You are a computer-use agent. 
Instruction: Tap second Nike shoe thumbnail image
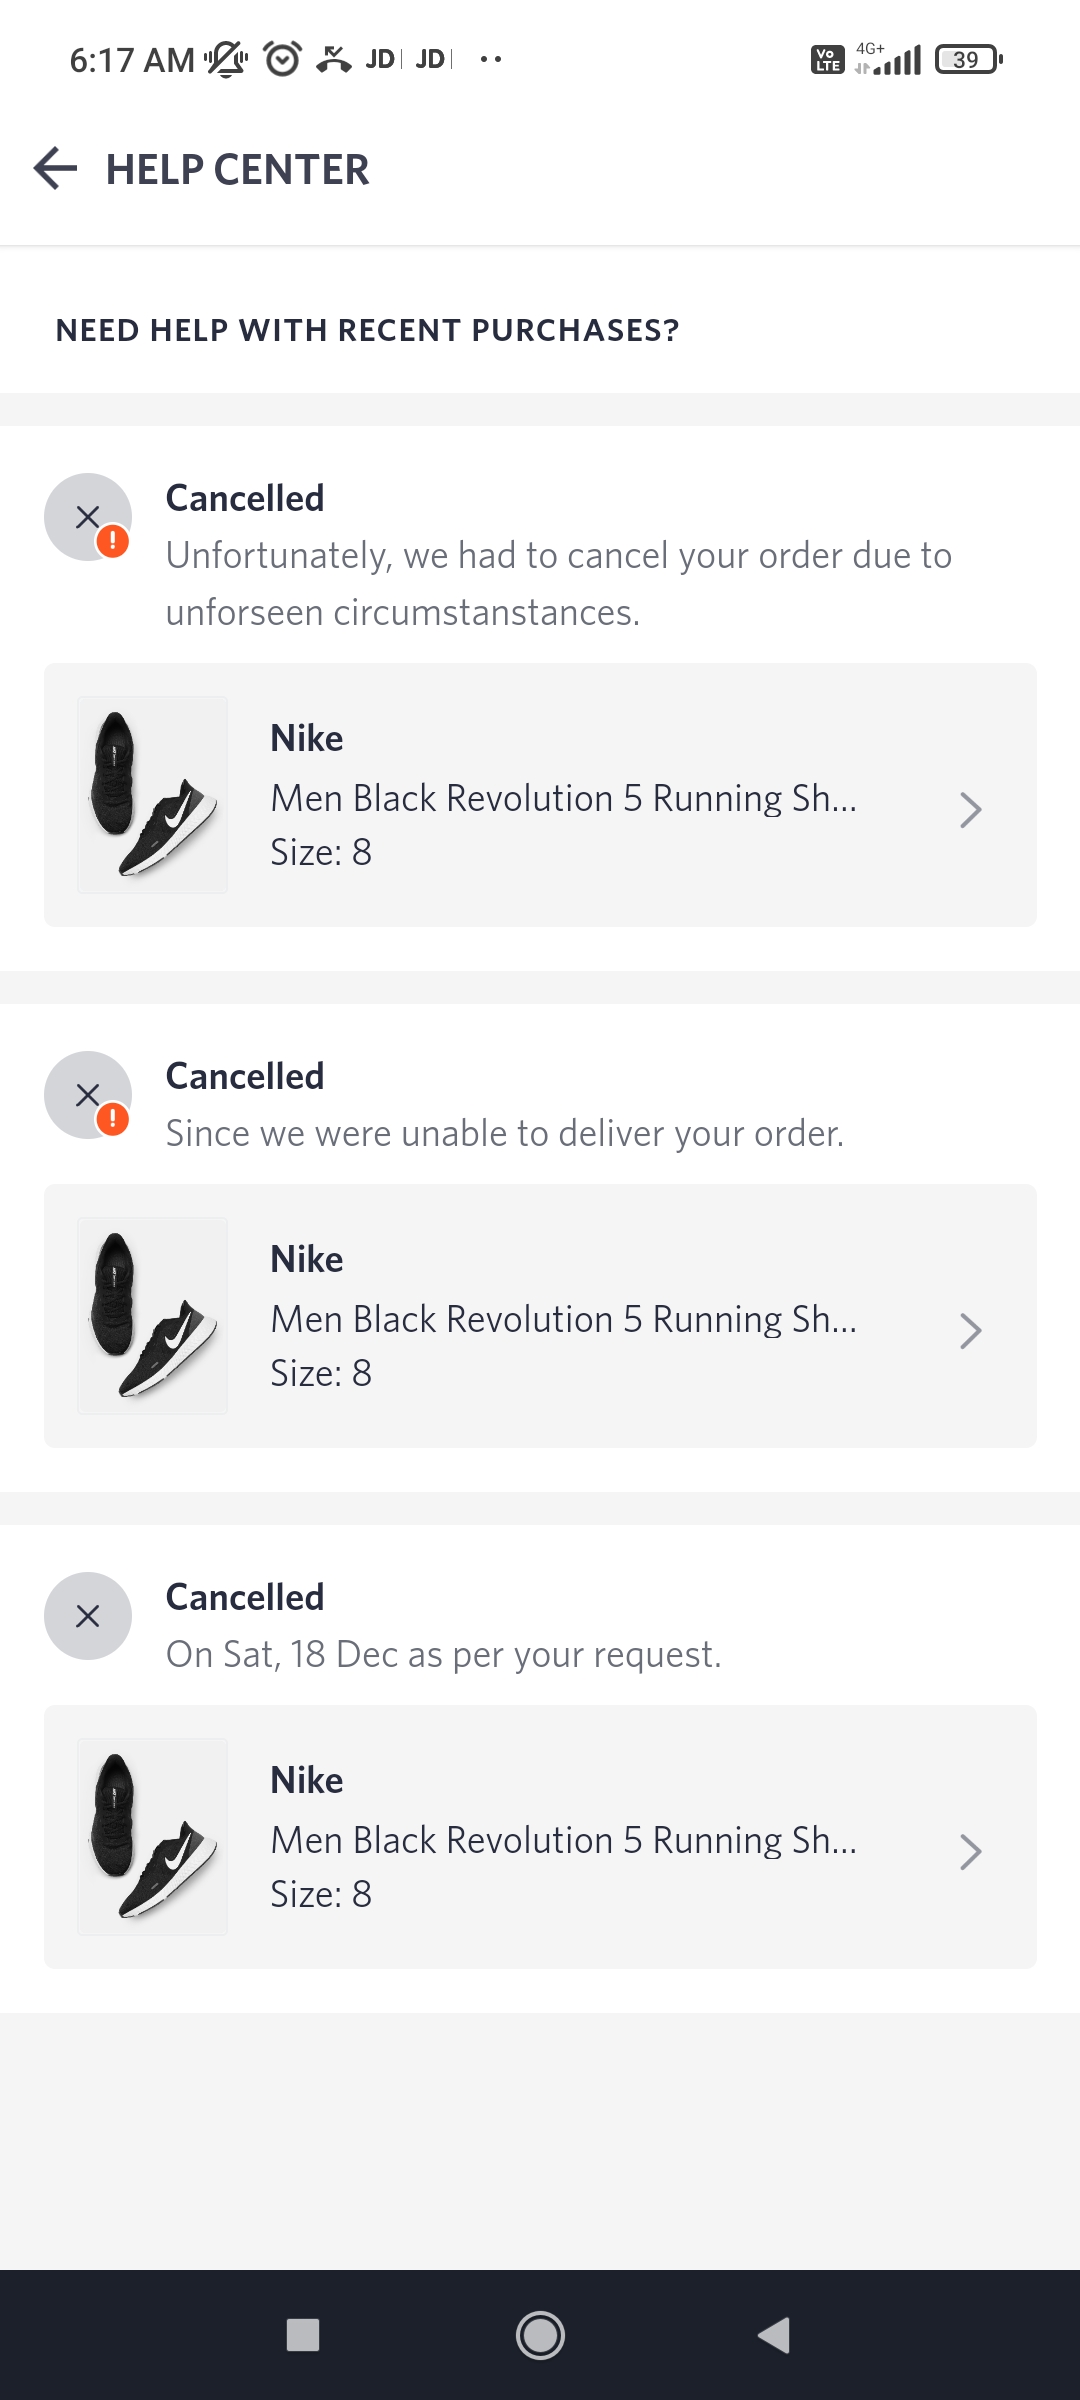pos(153,1316)
